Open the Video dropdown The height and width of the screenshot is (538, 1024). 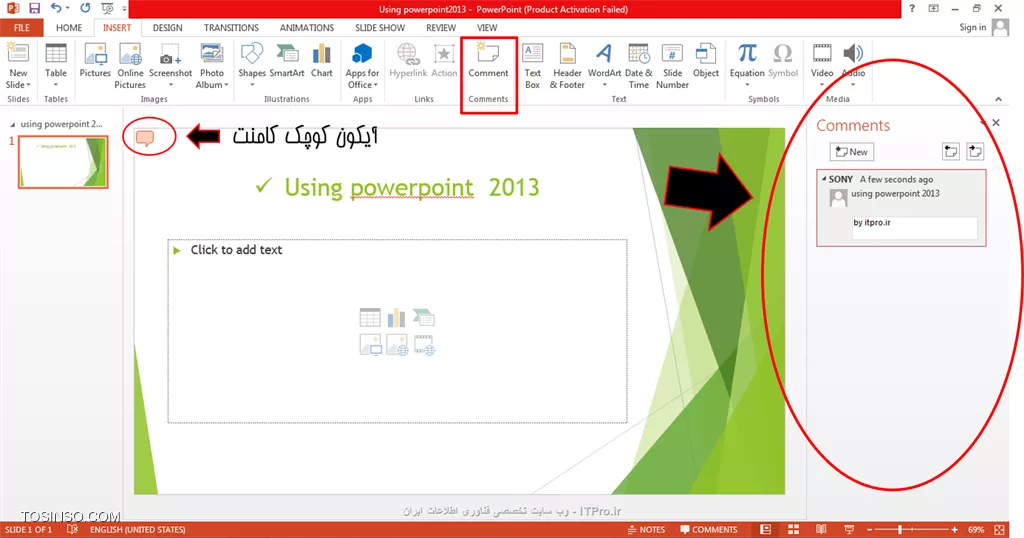[x=822, y=84]
